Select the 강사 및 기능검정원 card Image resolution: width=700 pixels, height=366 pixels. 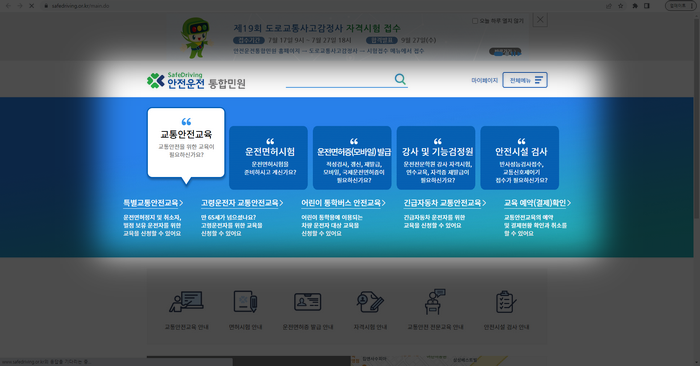436,158
